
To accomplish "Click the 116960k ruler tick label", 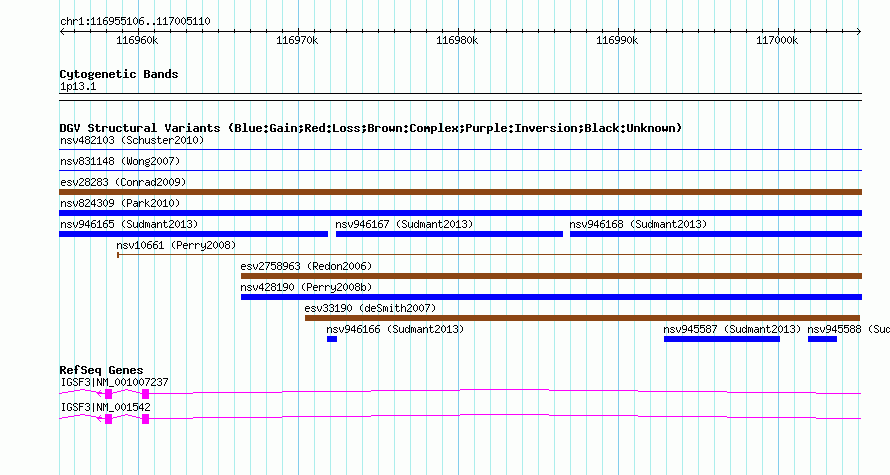I will (137, 40).
